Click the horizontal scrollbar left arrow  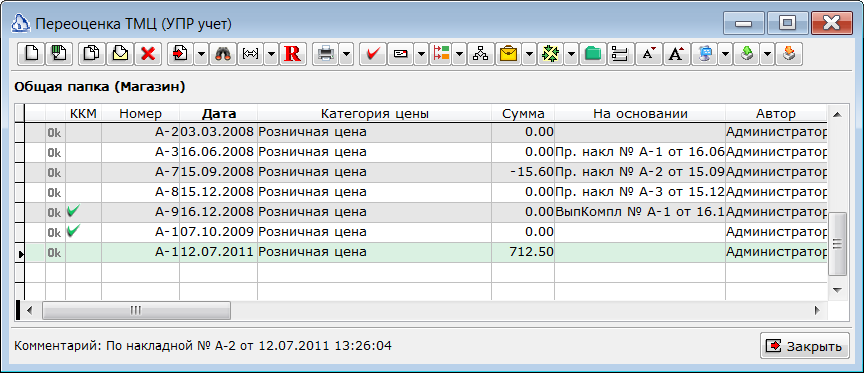(x=30, y=310)
